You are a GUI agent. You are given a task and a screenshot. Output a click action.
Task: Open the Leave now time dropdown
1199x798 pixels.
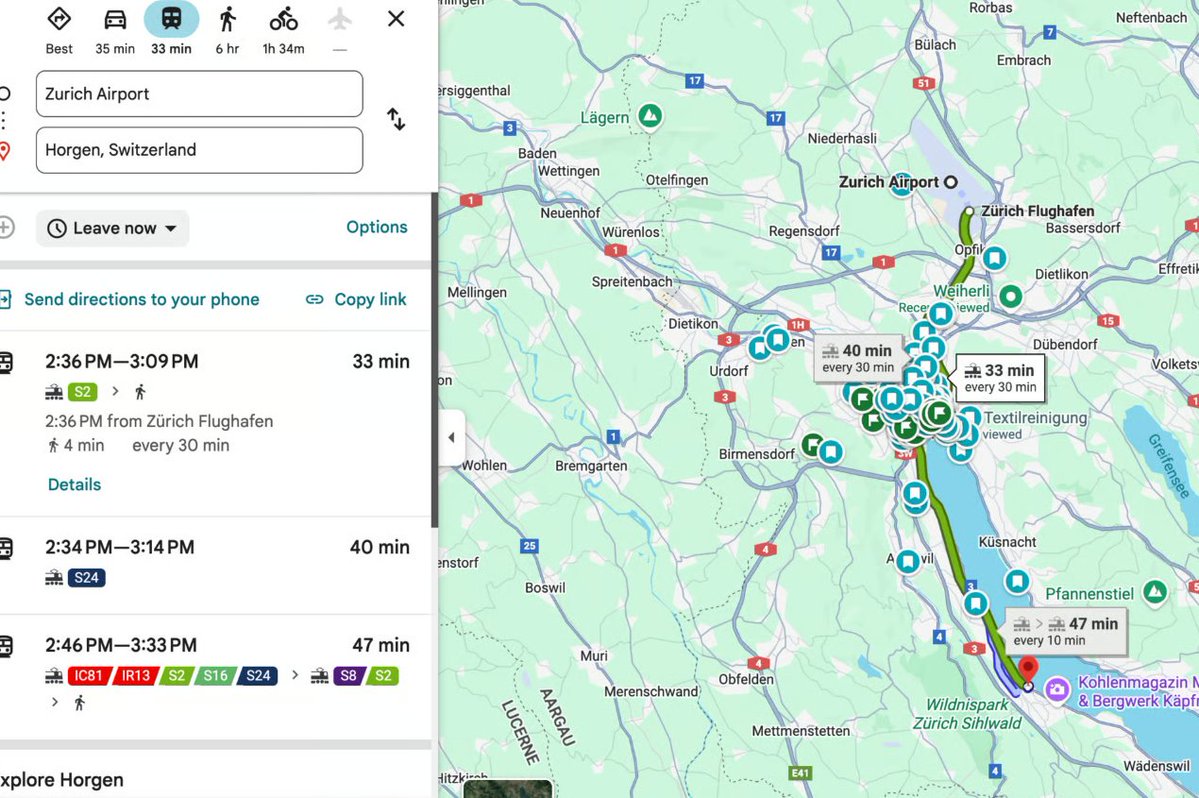coord(112,229)
